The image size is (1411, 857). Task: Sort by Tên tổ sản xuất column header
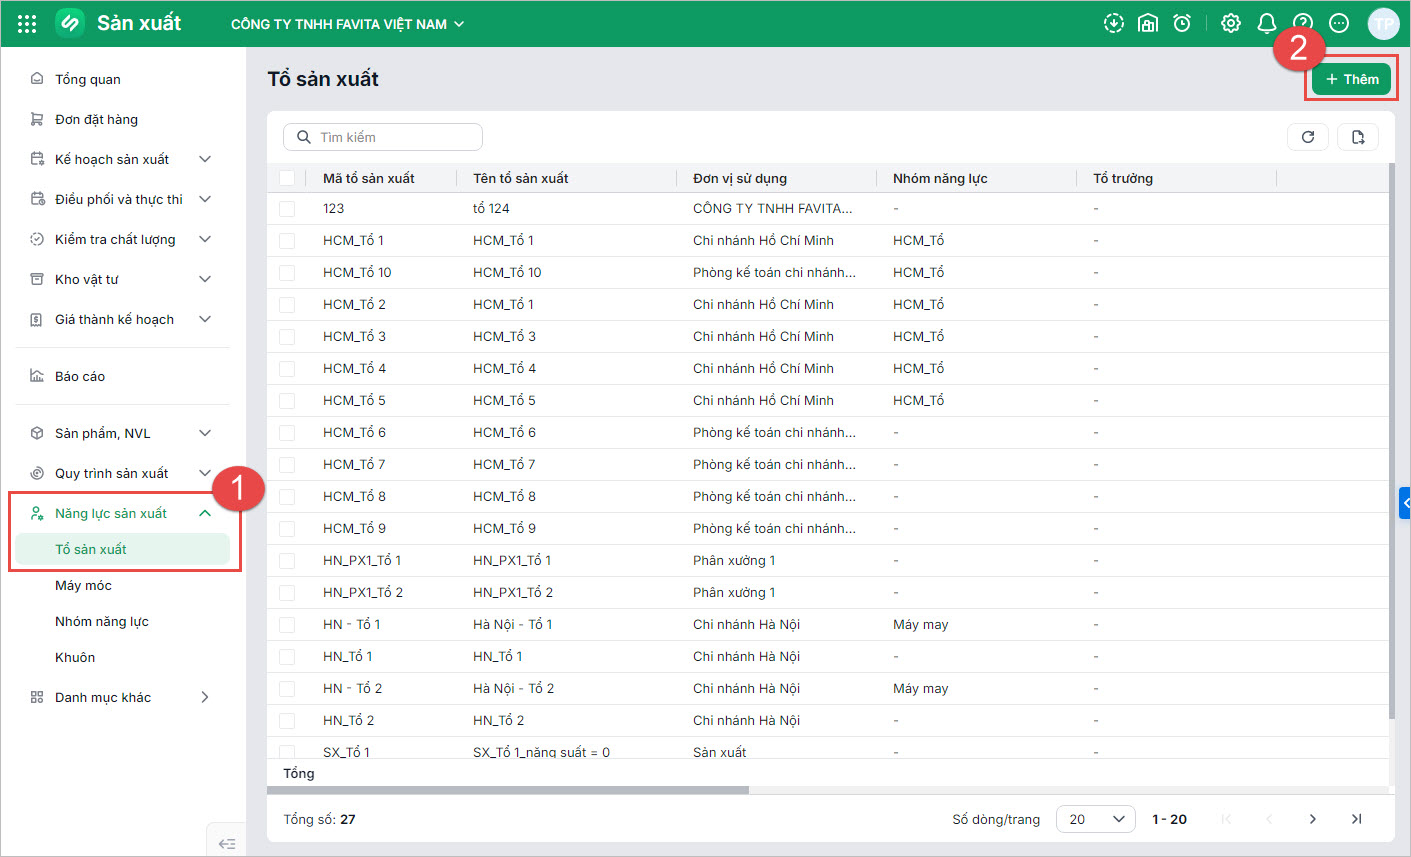coord(520,178)
